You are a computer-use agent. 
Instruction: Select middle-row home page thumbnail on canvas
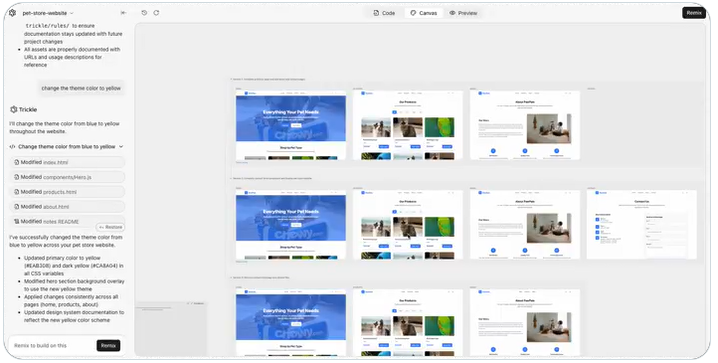(x=291, y=225)
